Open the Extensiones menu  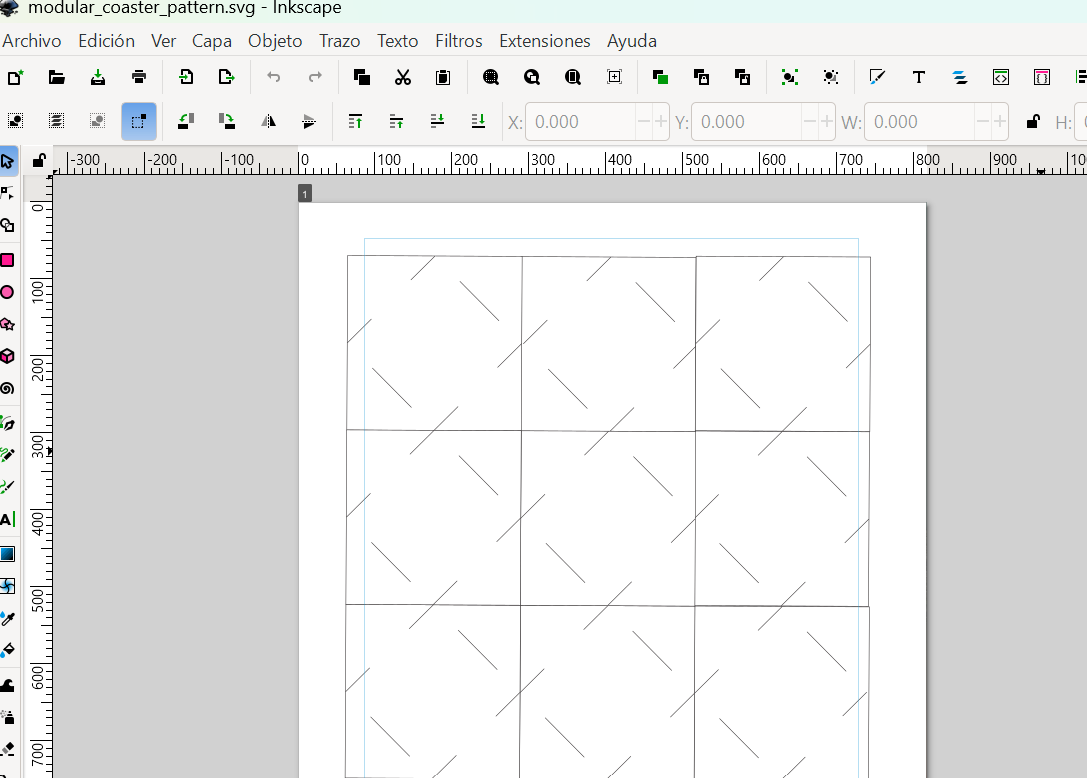click(x=545, y=41)
